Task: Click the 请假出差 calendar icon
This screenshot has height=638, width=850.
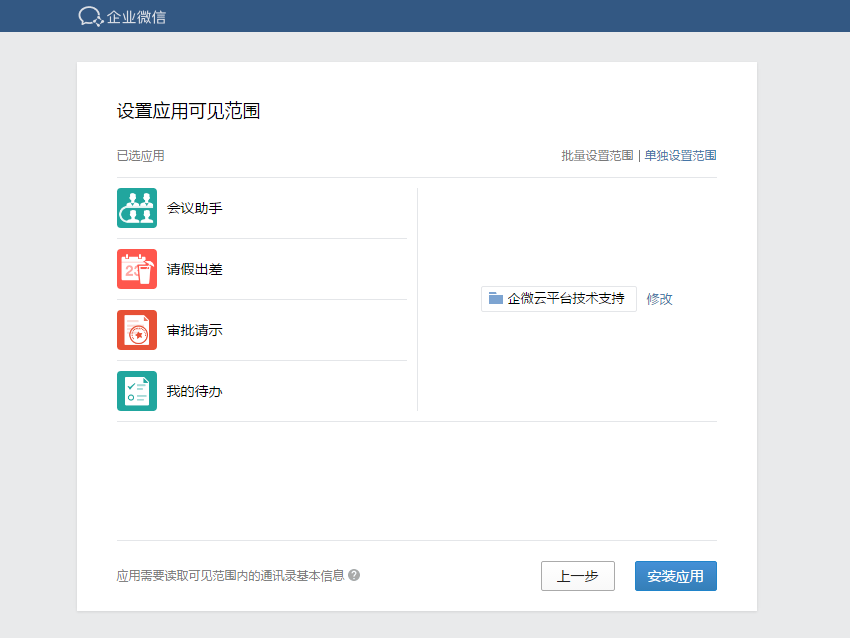Action: (x=137, y=269)
